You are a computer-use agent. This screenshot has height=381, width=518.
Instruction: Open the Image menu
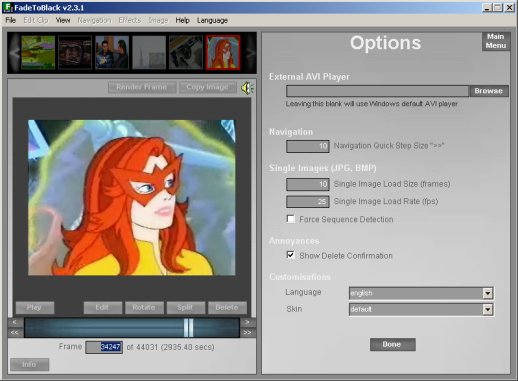pyautogui.click(x=158, y=20)
